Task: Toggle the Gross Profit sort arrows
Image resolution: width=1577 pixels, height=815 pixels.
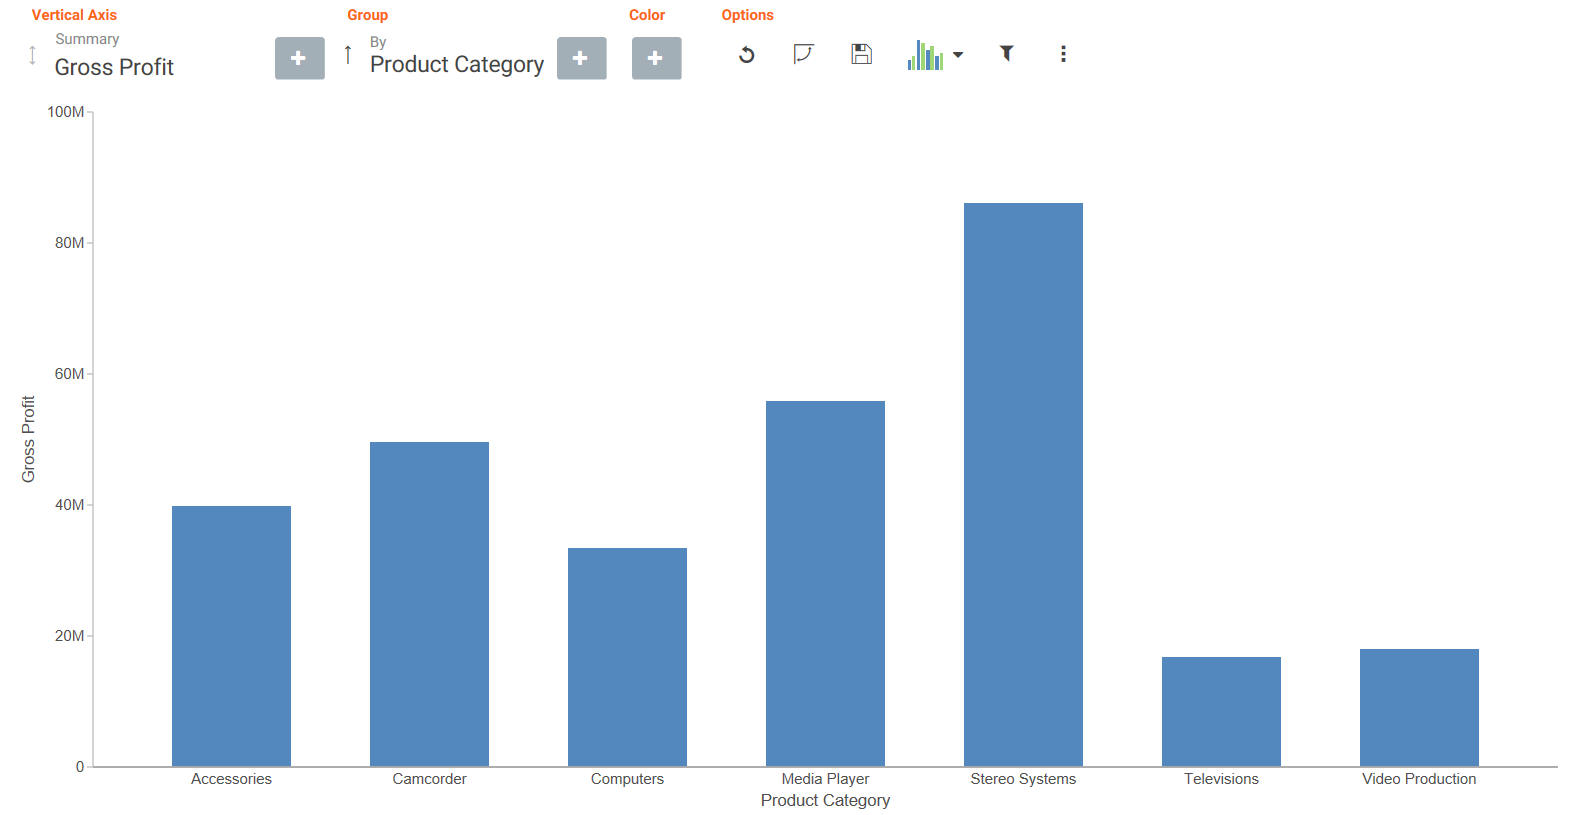Action: [32, 55]
